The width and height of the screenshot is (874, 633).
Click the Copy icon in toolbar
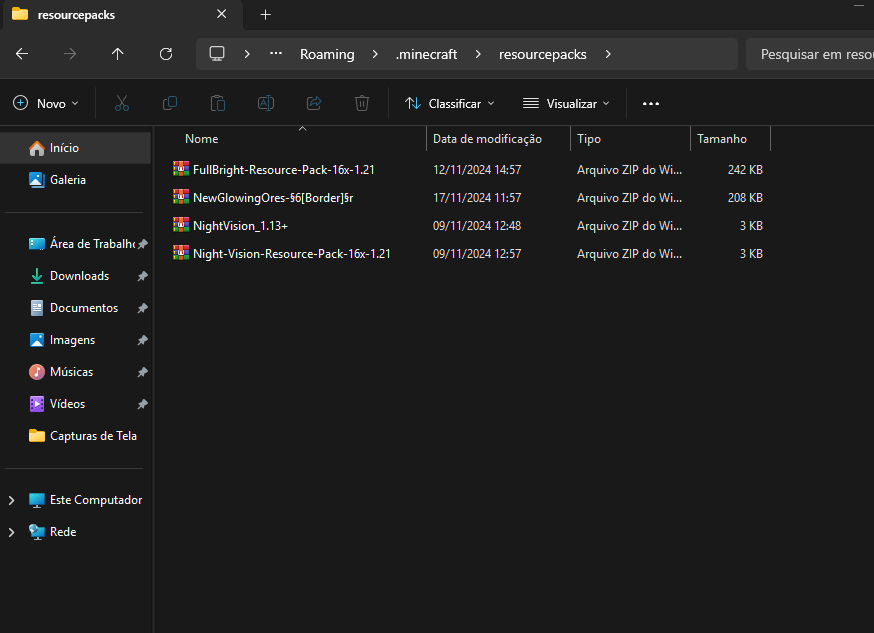(x=169, y=104)
